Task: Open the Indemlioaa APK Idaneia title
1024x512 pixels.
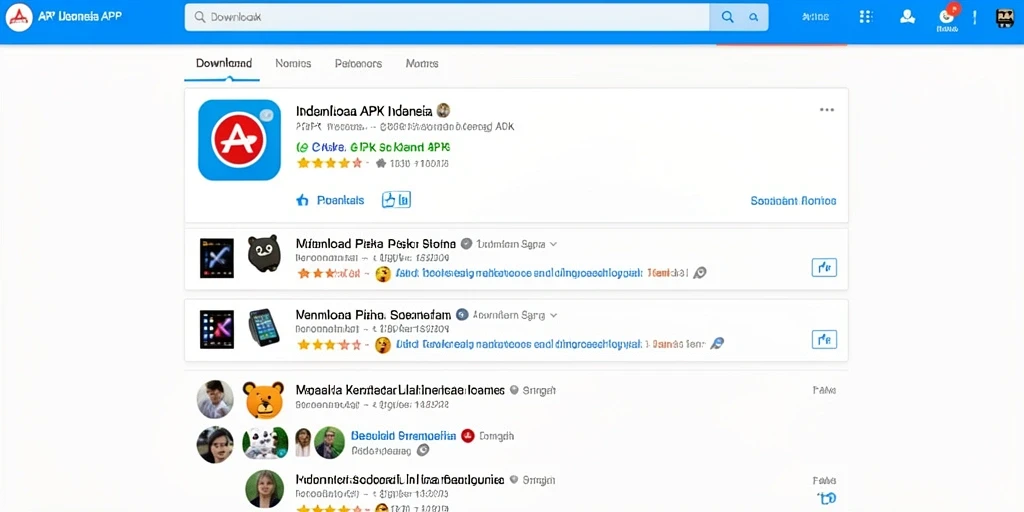Action: tap(364, 110)
